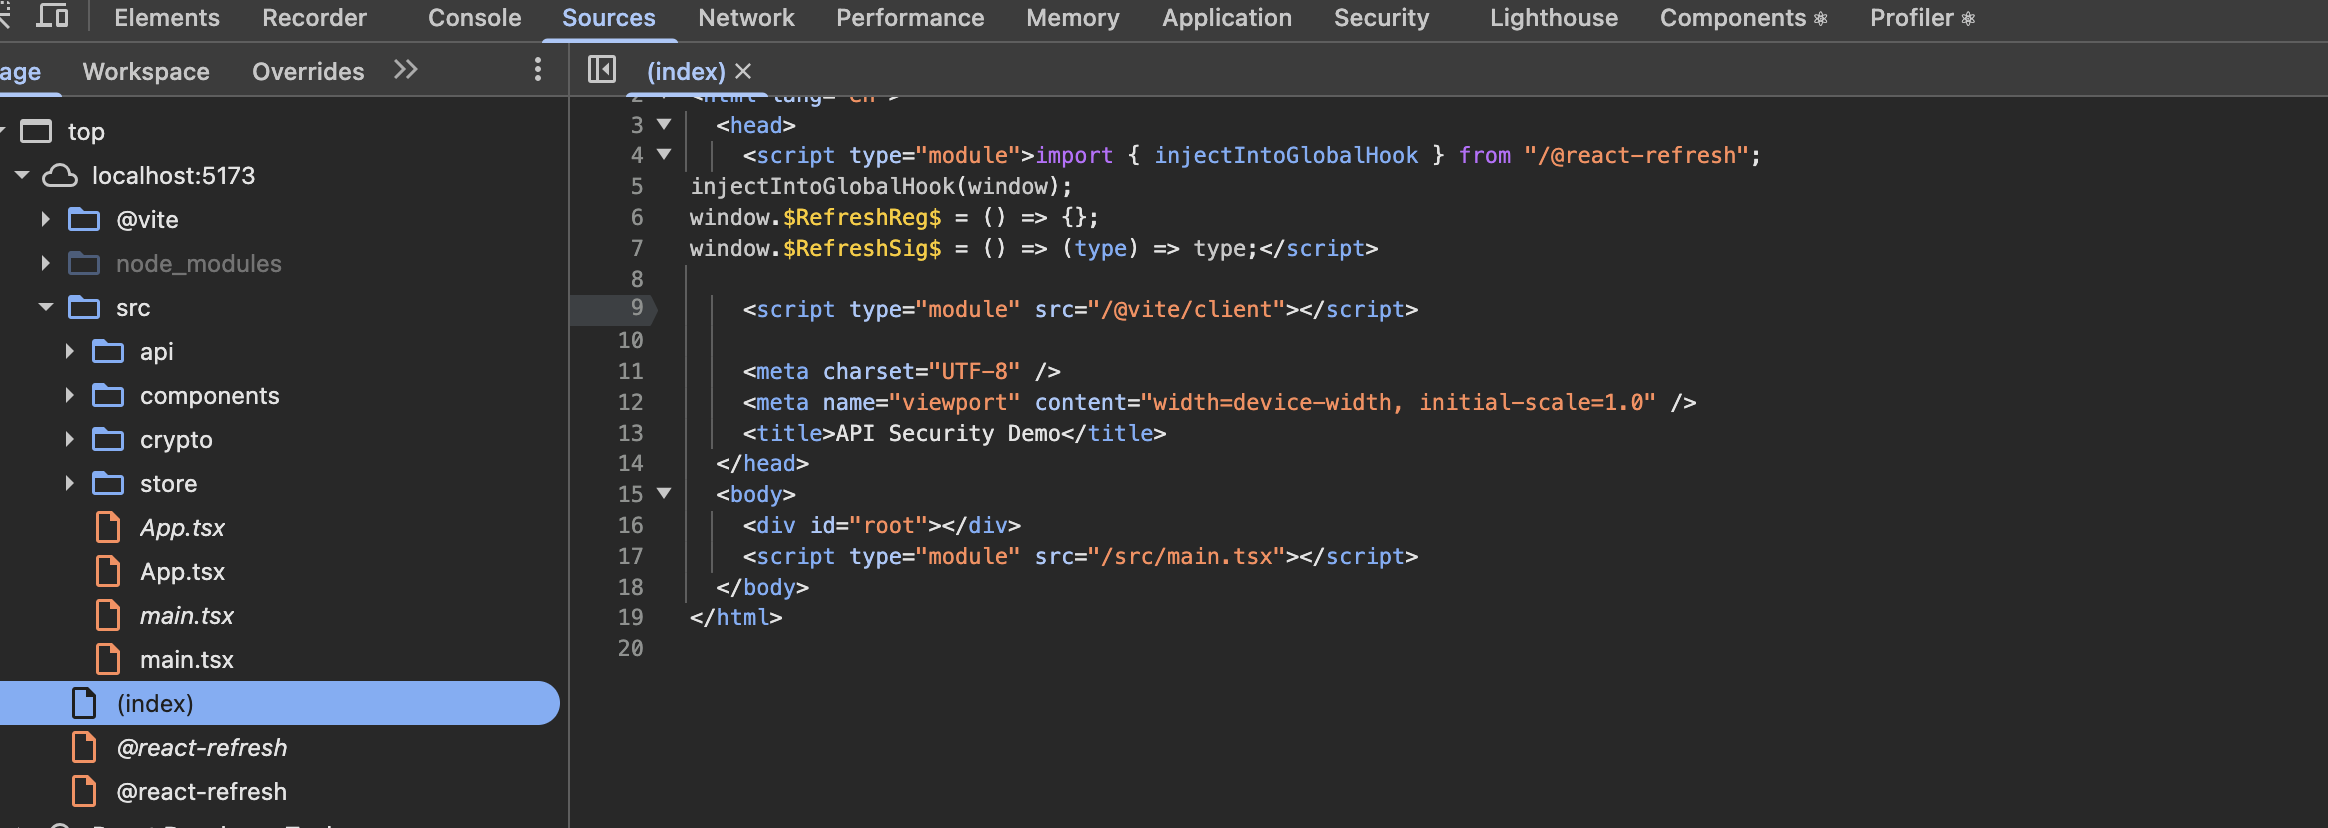The image size is (2328, 828).
Task: Click the api folder icon
Action: tap(108, 351)
